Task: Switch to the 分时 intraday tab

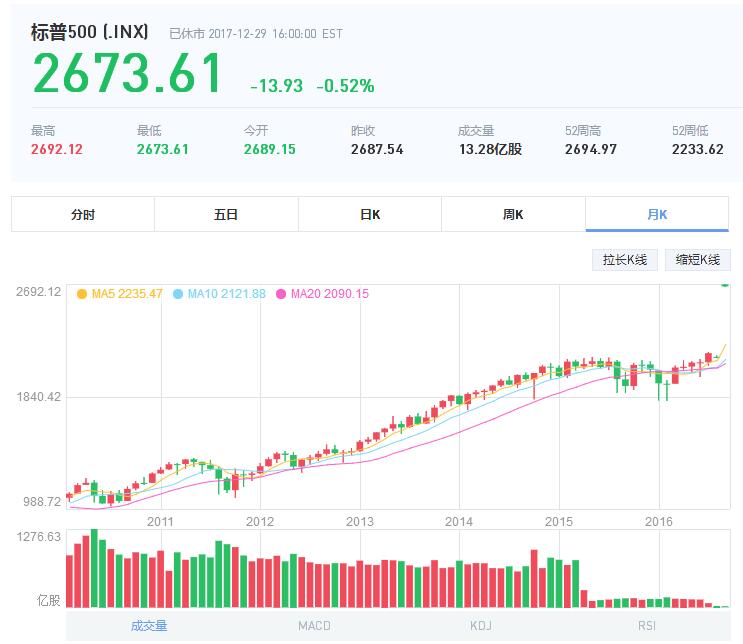Action: (83, 215)
